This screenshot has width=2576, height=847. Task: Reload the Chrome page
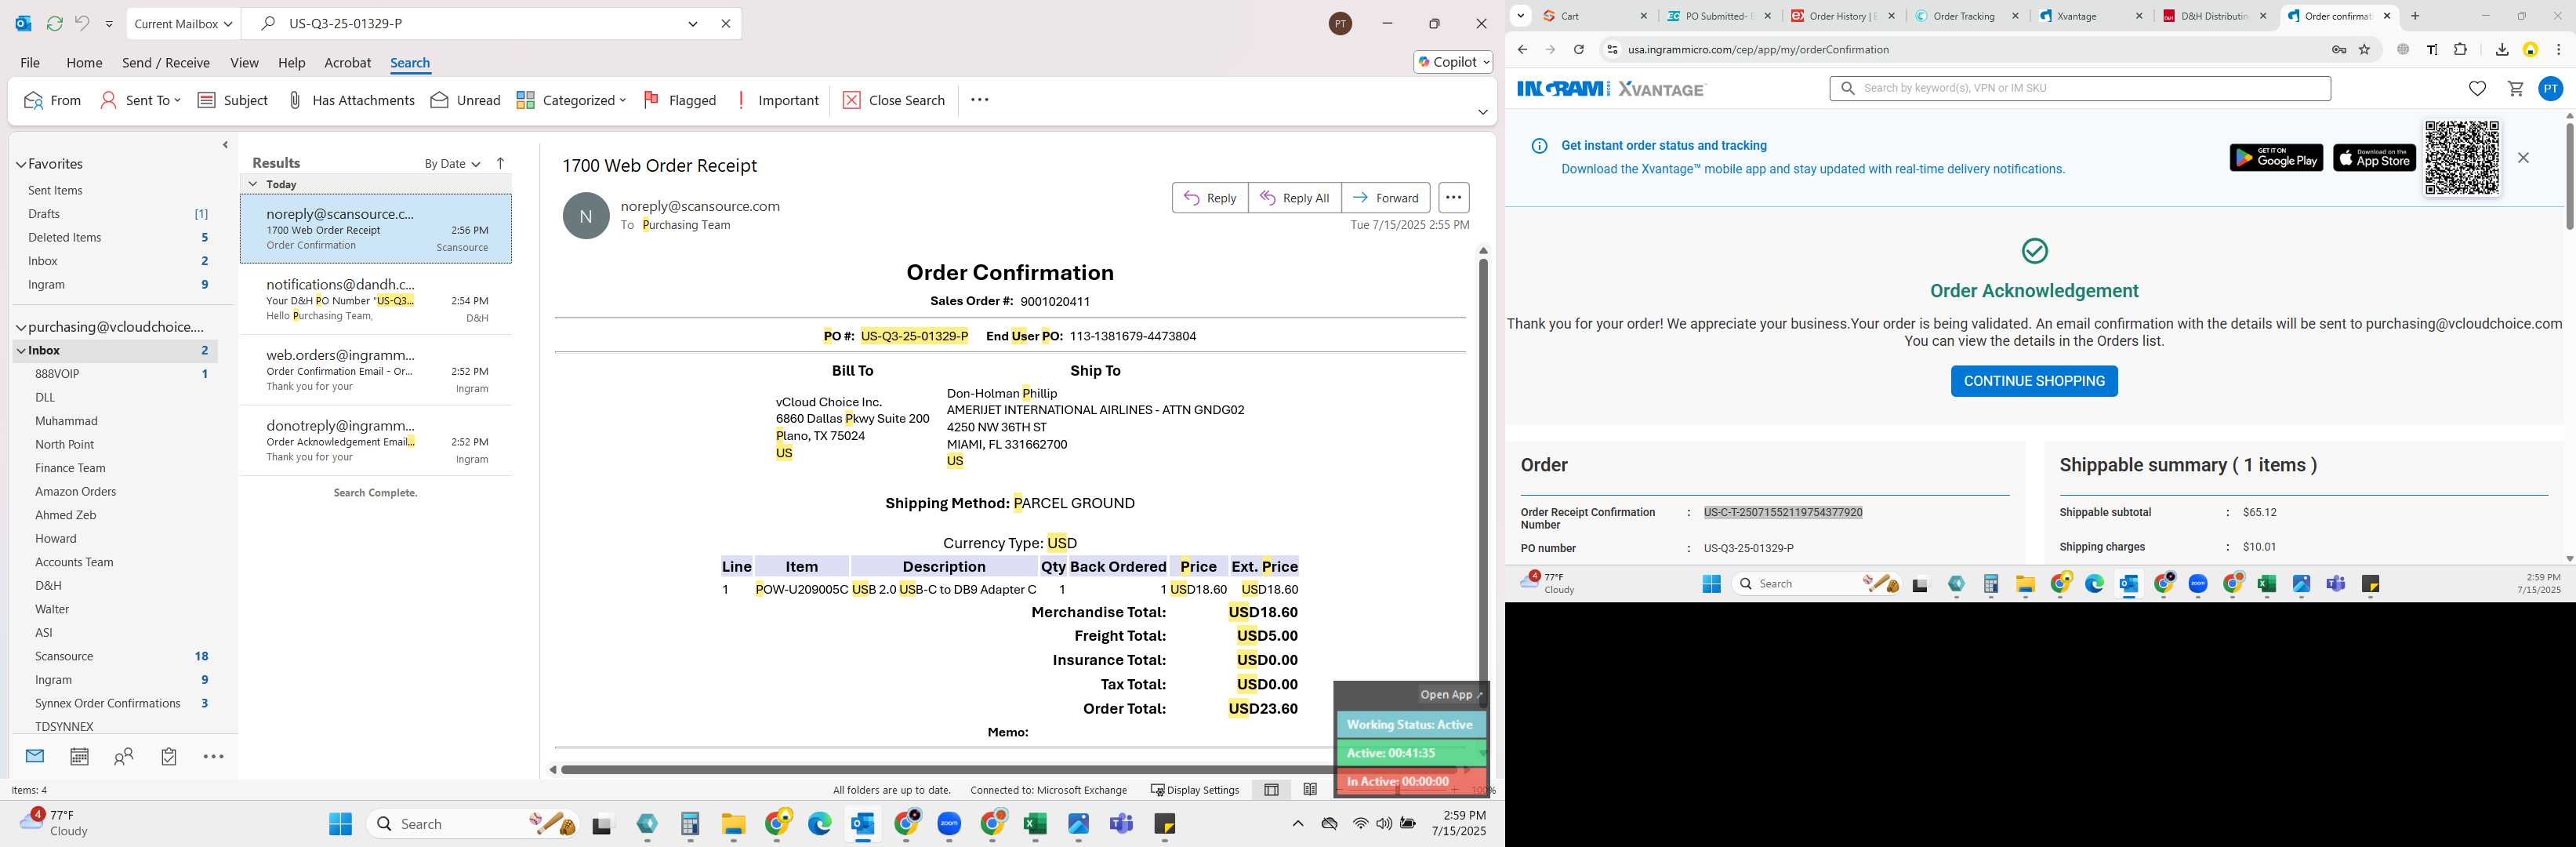pos(1578,50)
